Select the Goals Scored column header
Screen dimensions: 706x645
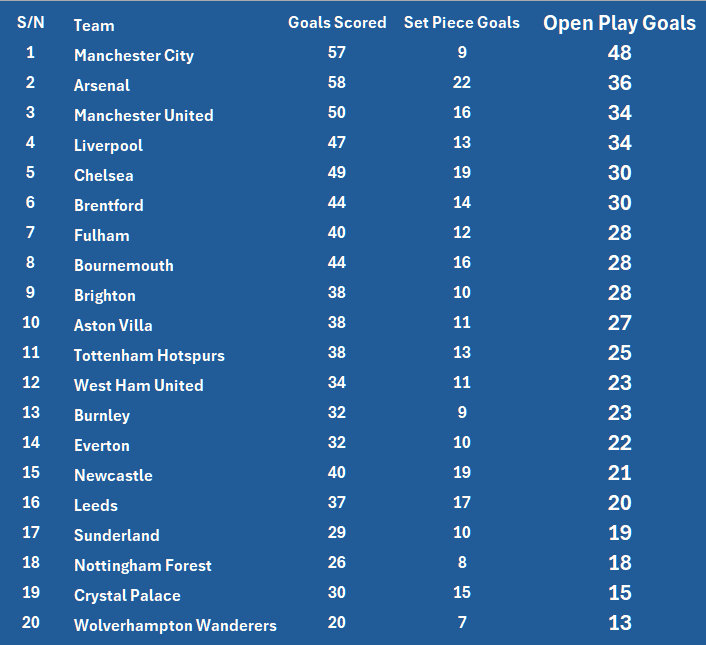337,22
